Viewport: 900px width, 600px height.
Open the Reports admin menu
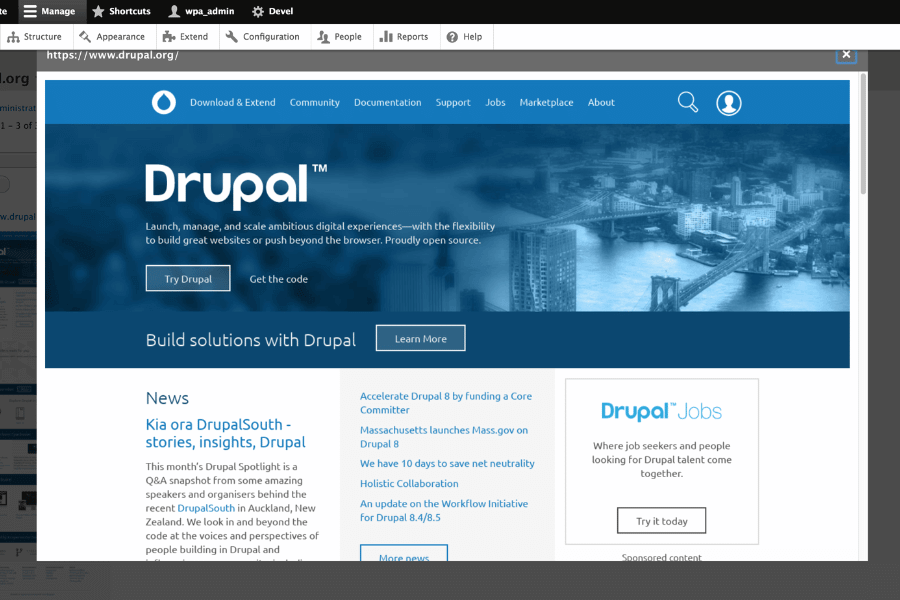click(x=403, y=37)
